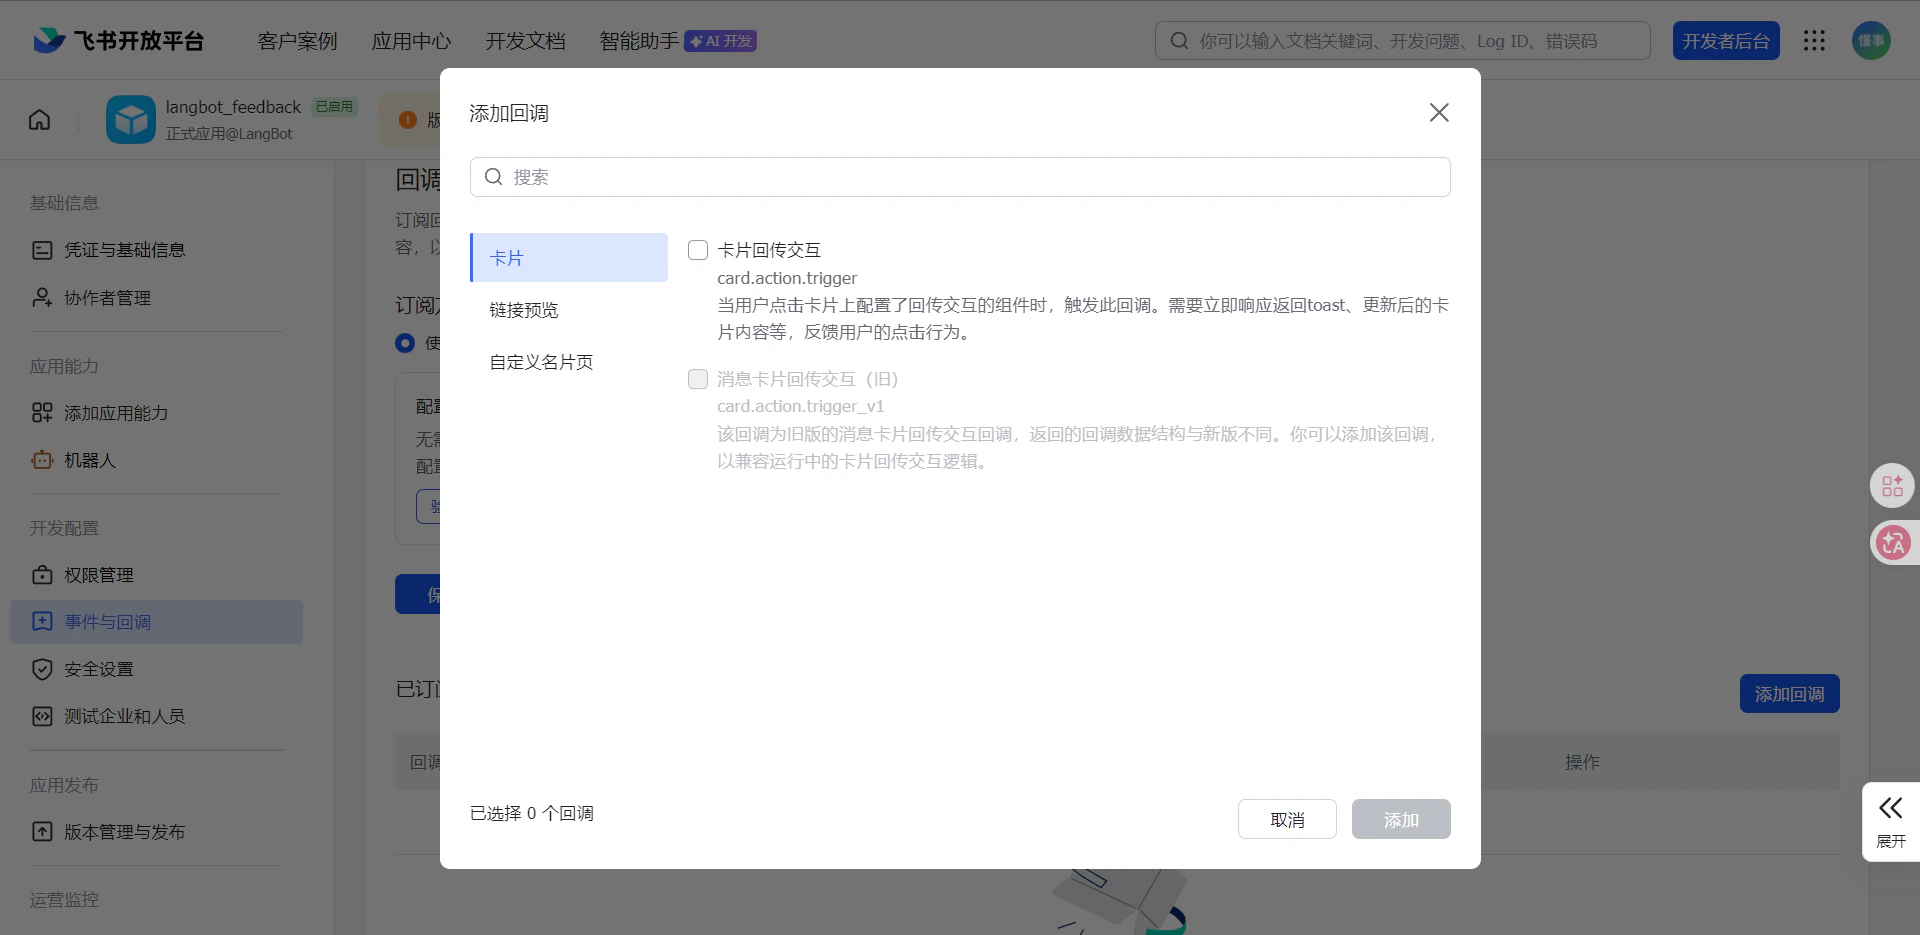This screenshot has width=1920, height=935.
Task: Select the radio button under 订阅方式
Action: tap(404, 343)
